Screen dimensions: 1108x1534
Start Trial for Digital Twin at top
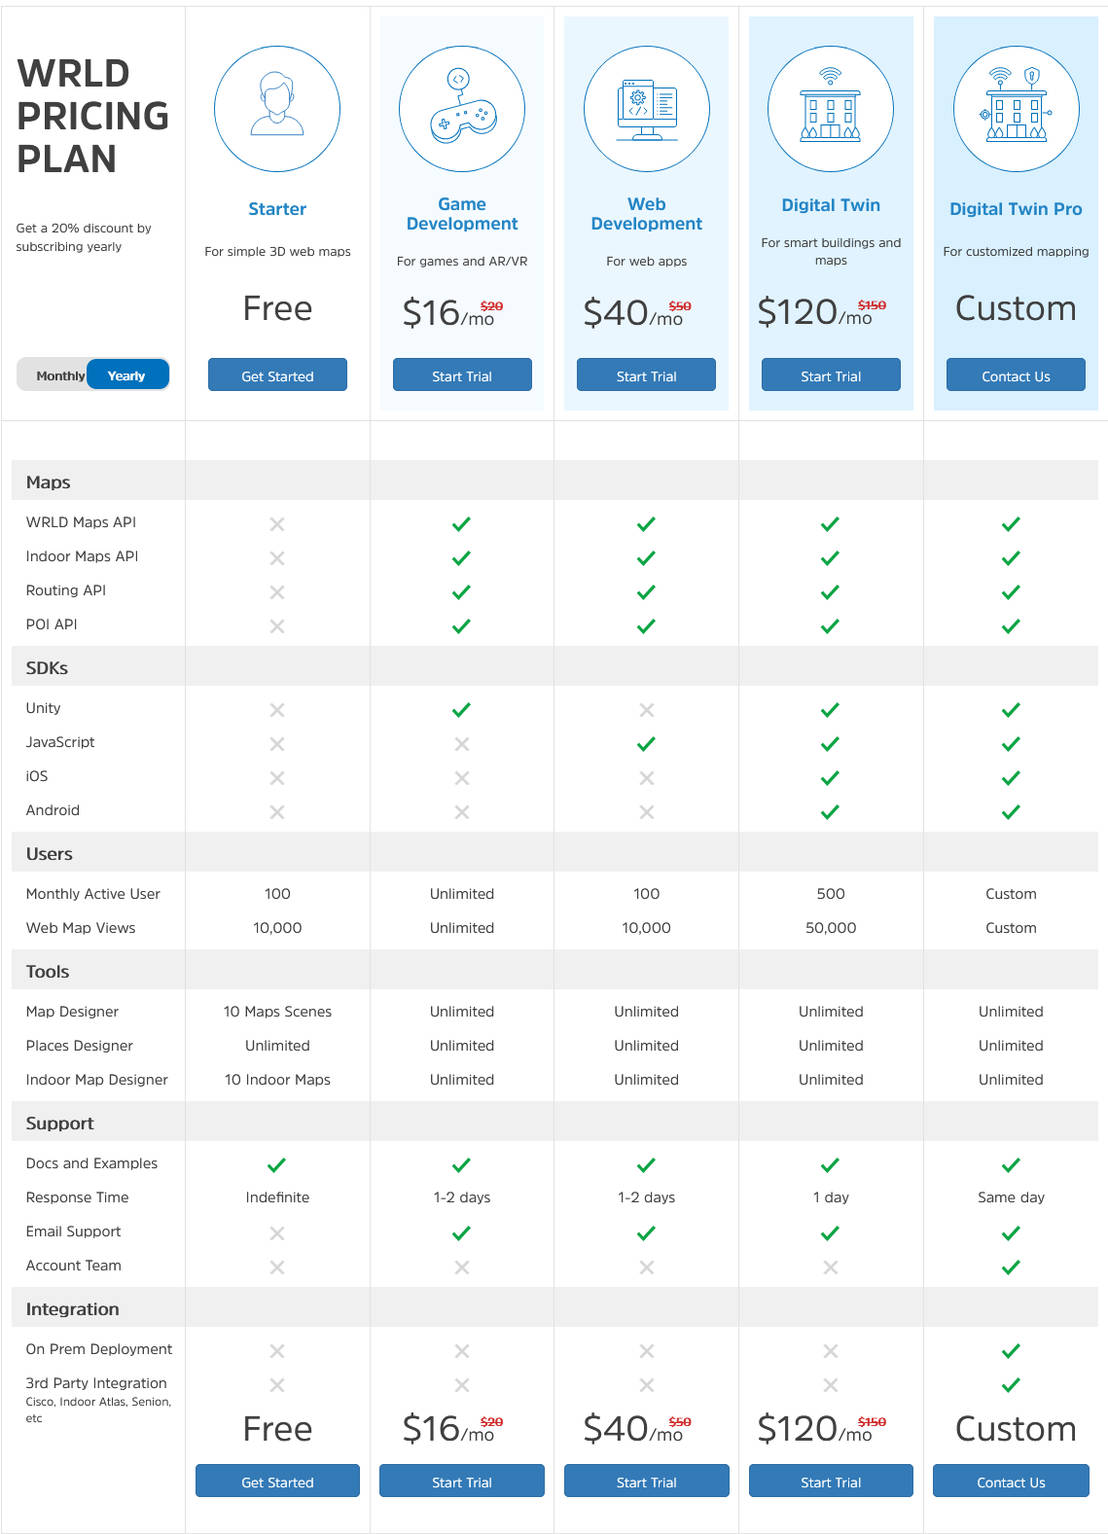[x=831, y=376]
